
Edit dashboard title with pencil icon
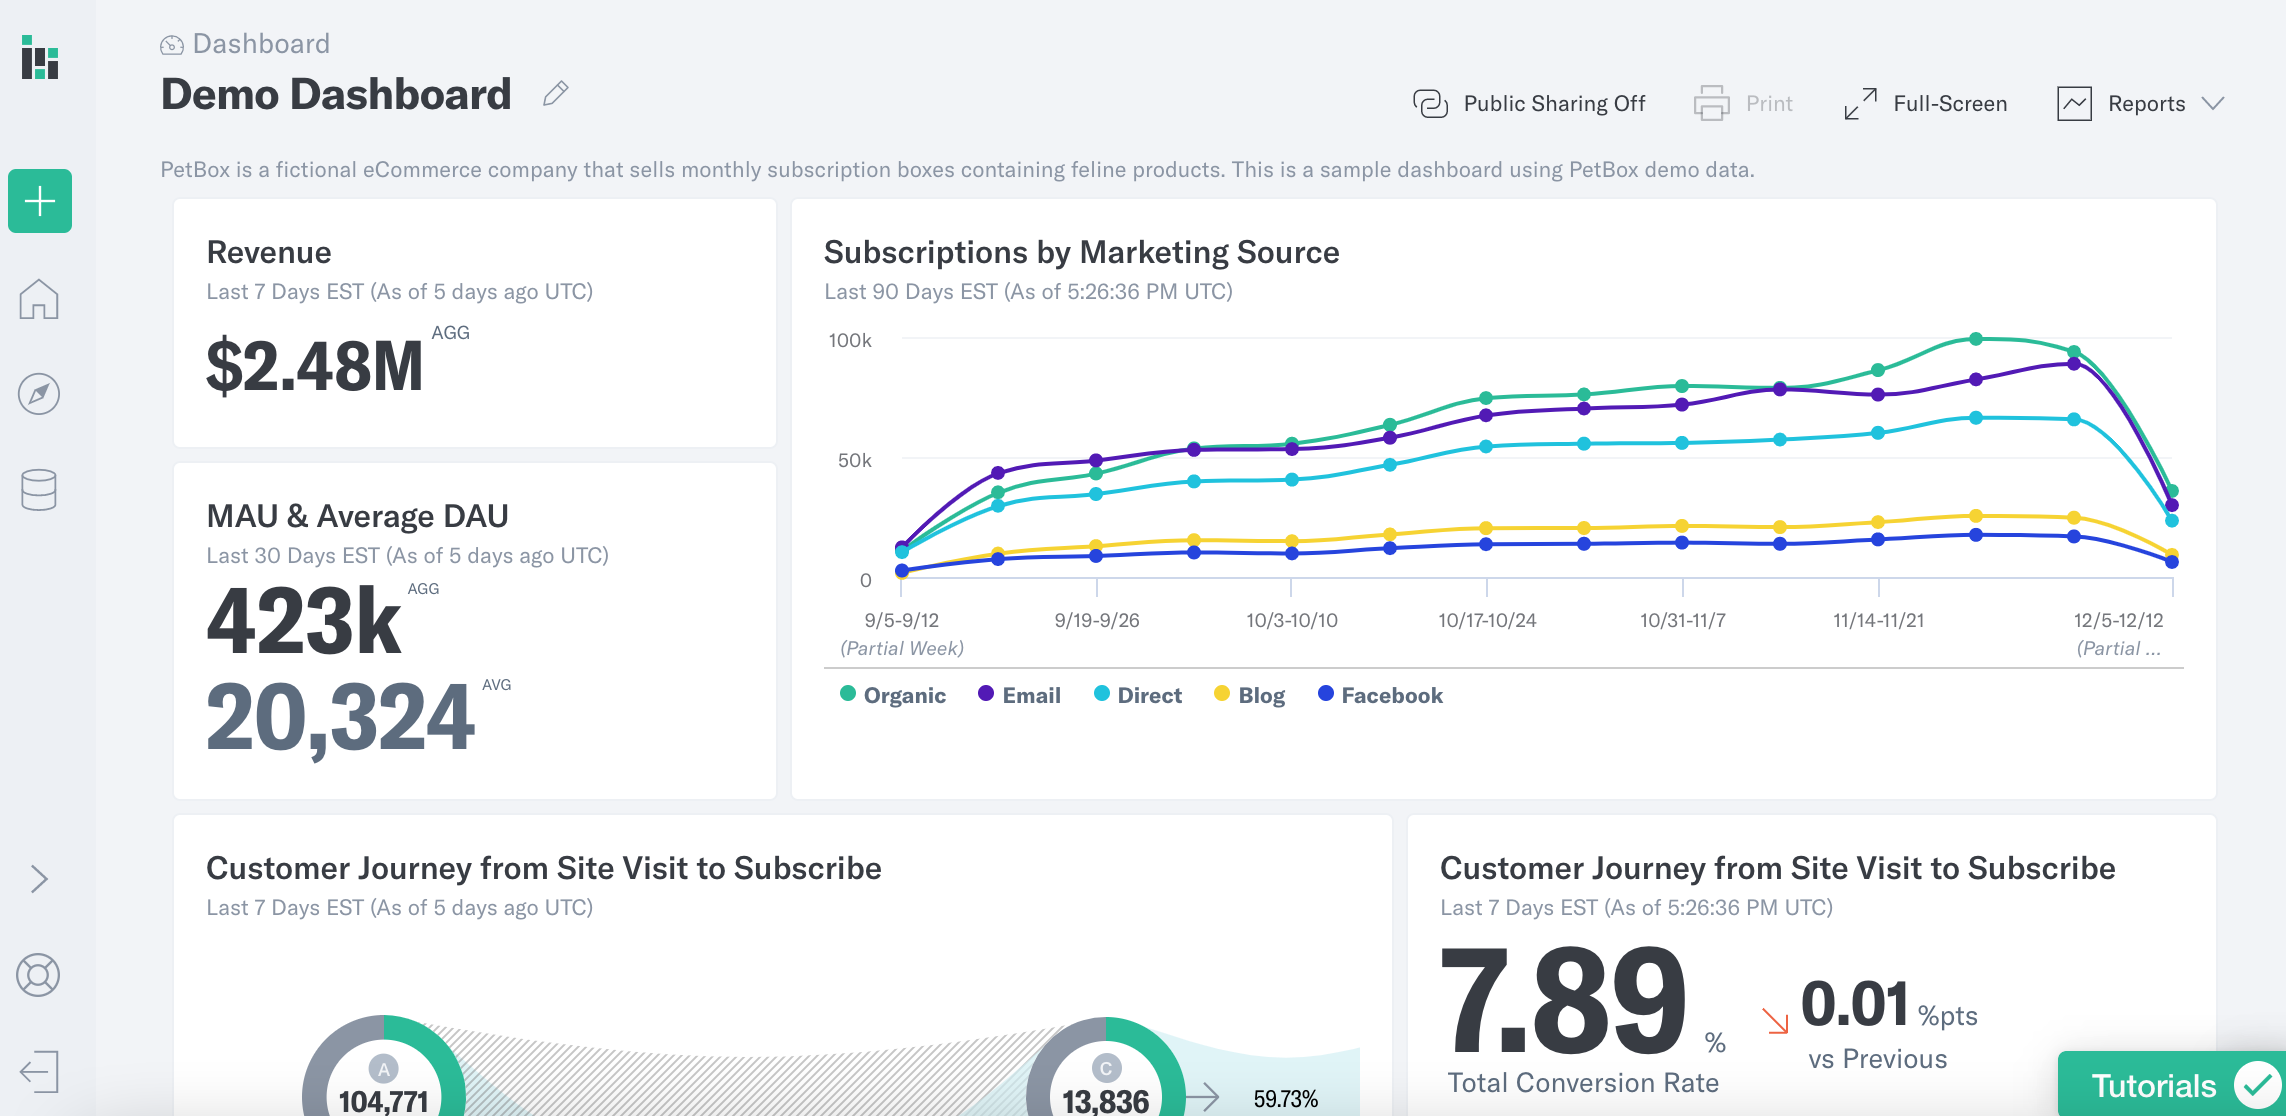coord(556,94)
